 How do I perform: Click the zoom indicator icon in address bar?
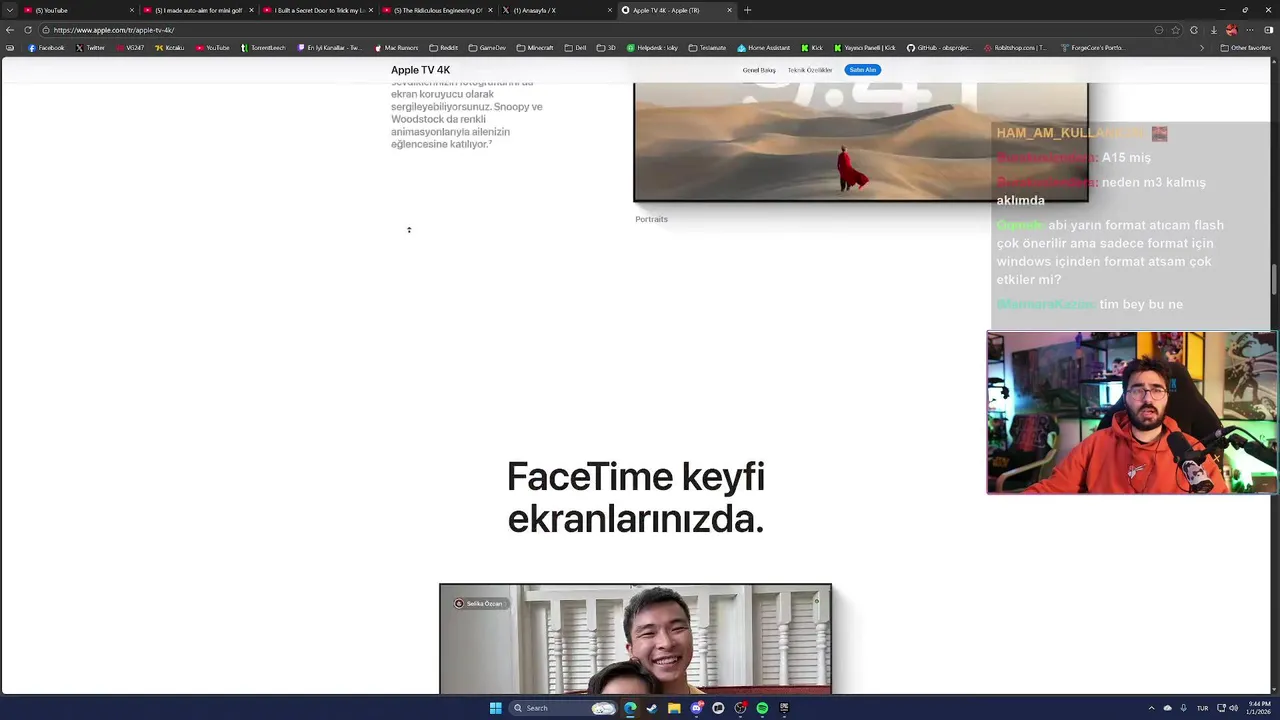pyautogui.click(x=1161, y=30)
